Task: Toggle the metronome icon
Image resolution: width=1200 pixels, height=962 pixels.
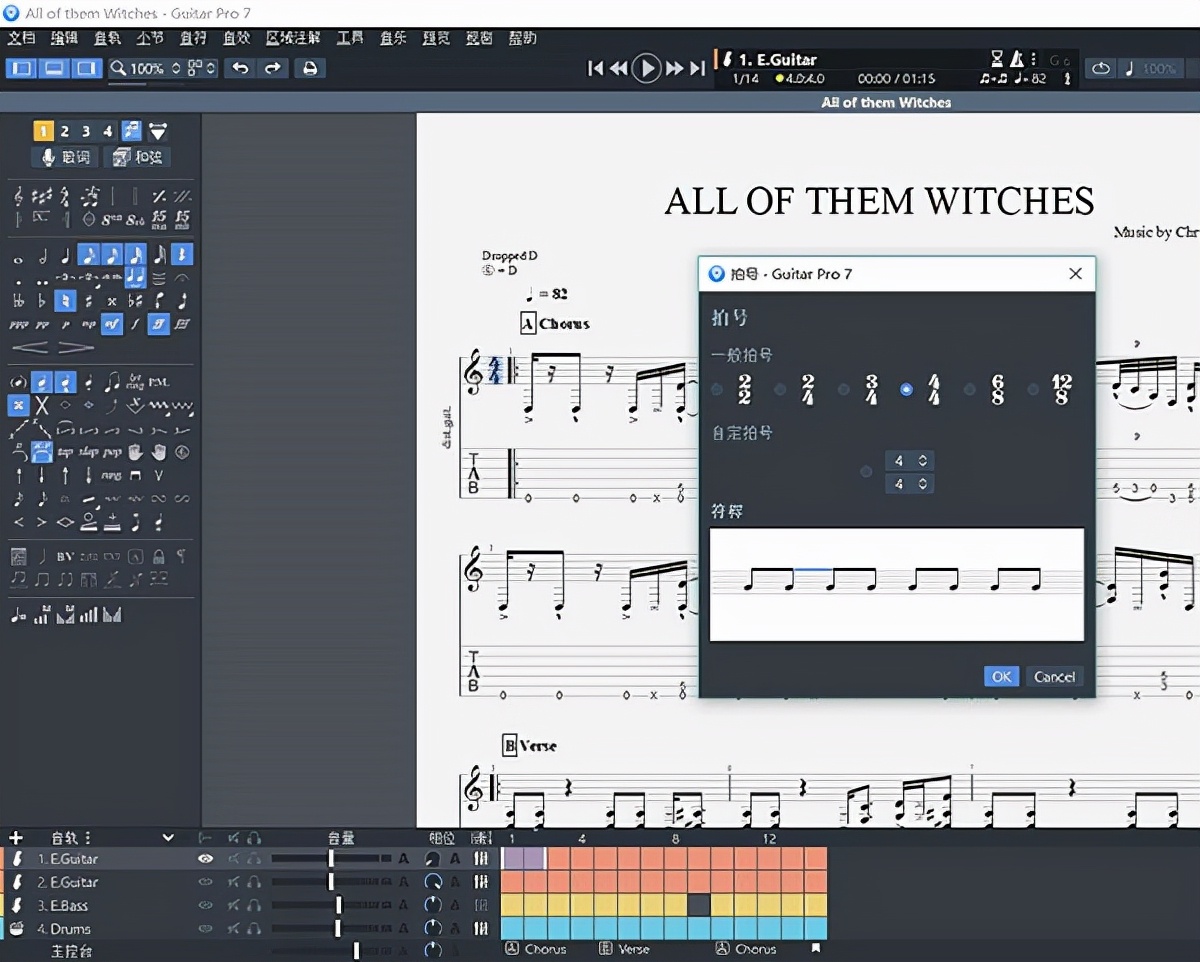Action: (x=1017, y=59)
